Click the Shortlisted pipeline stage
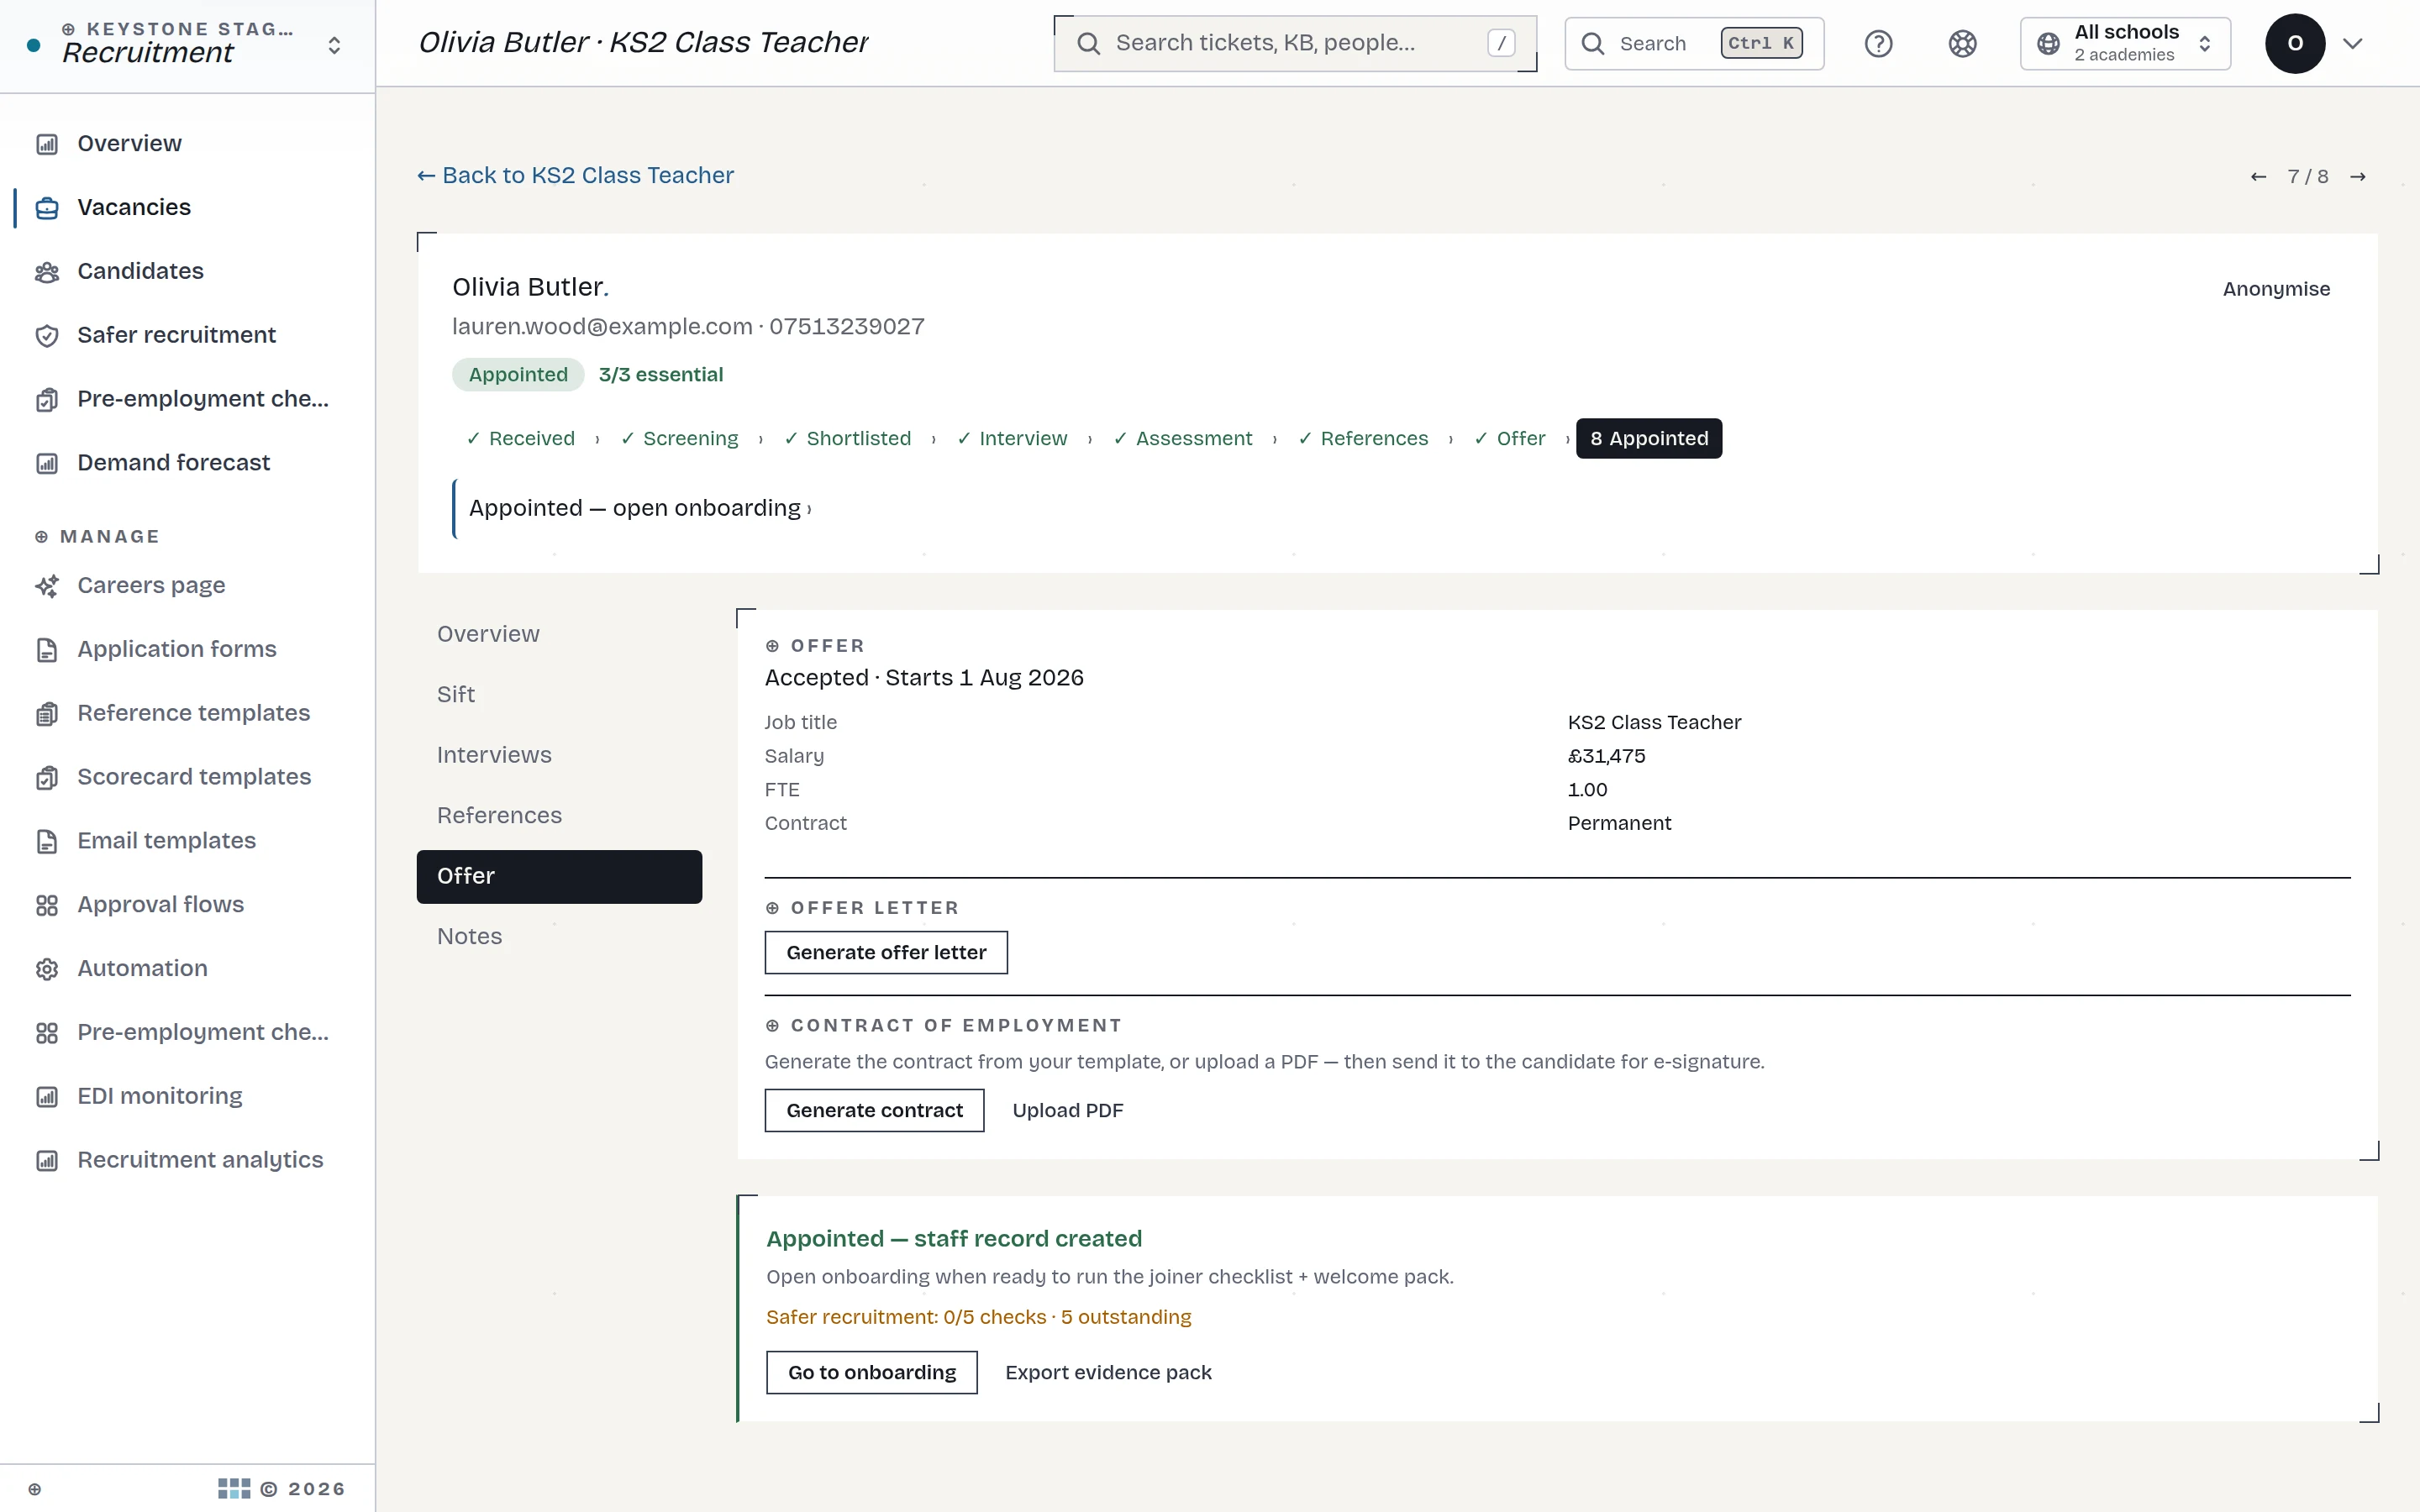The height and width of the screenshot is (1512, 2420). click(848, 439)
